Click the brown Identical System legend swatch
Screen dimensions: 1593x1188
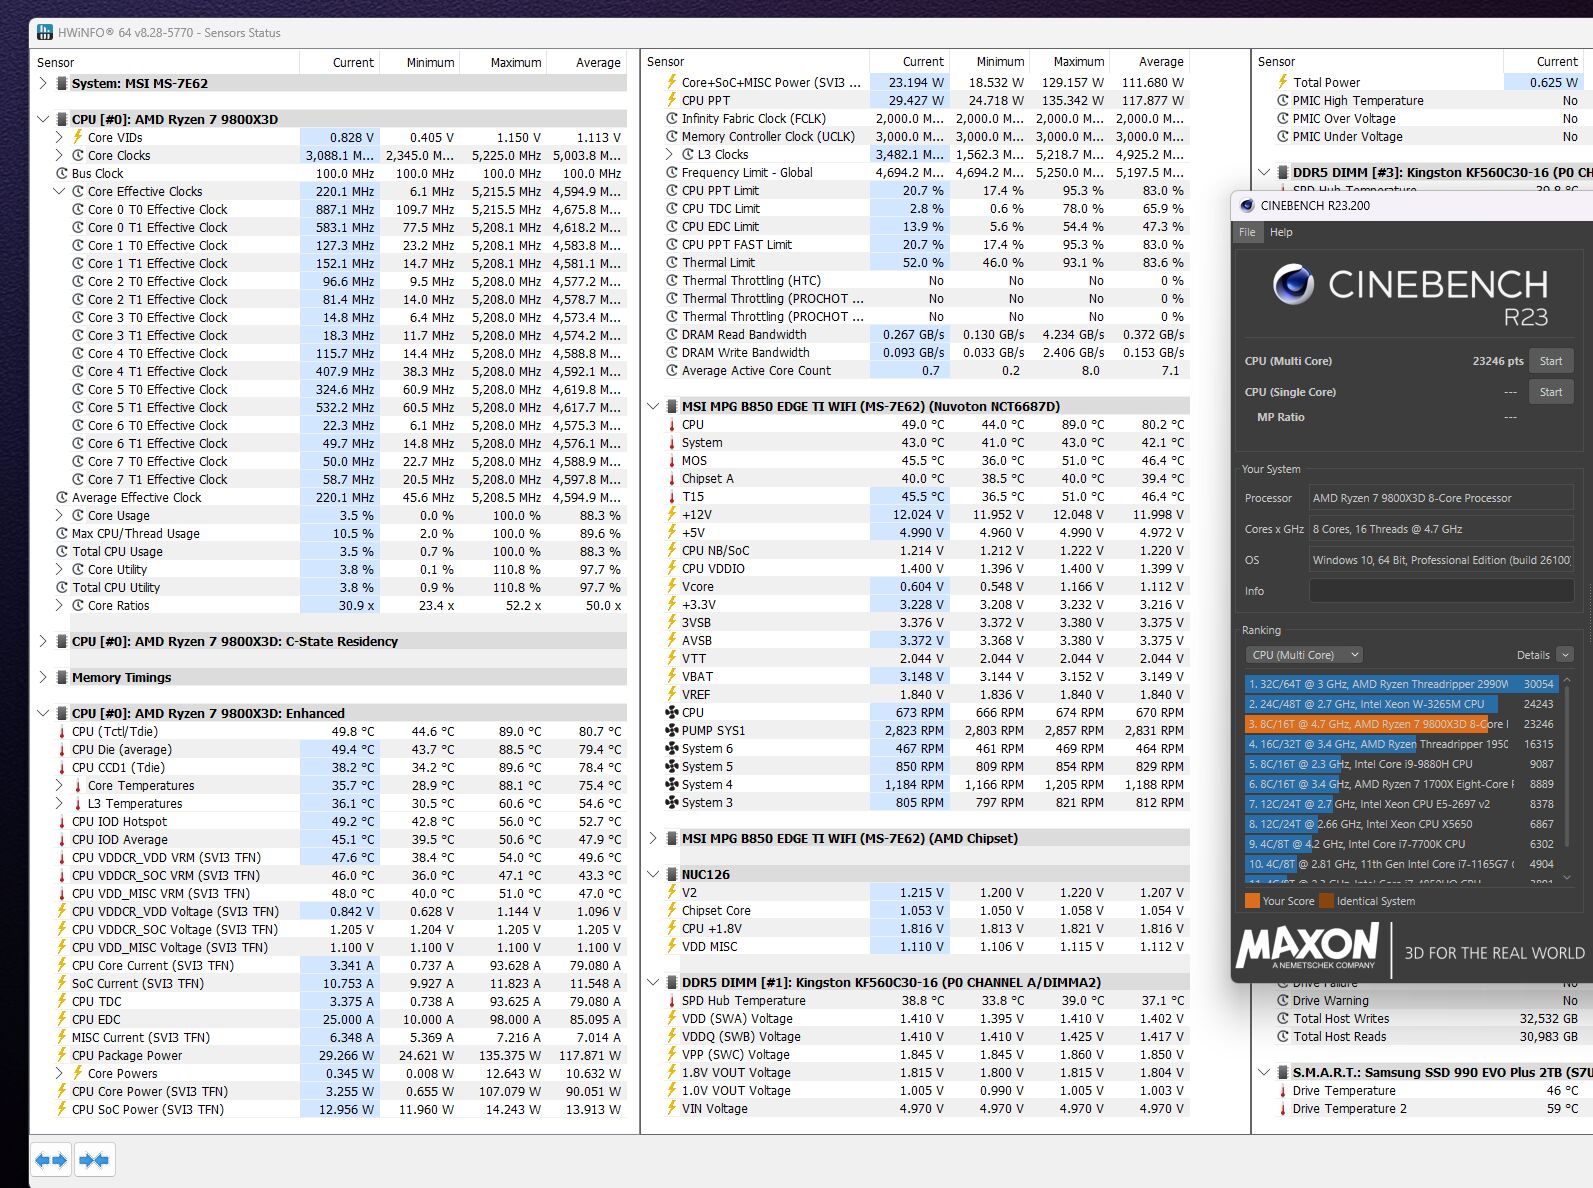pos(1326,901)
